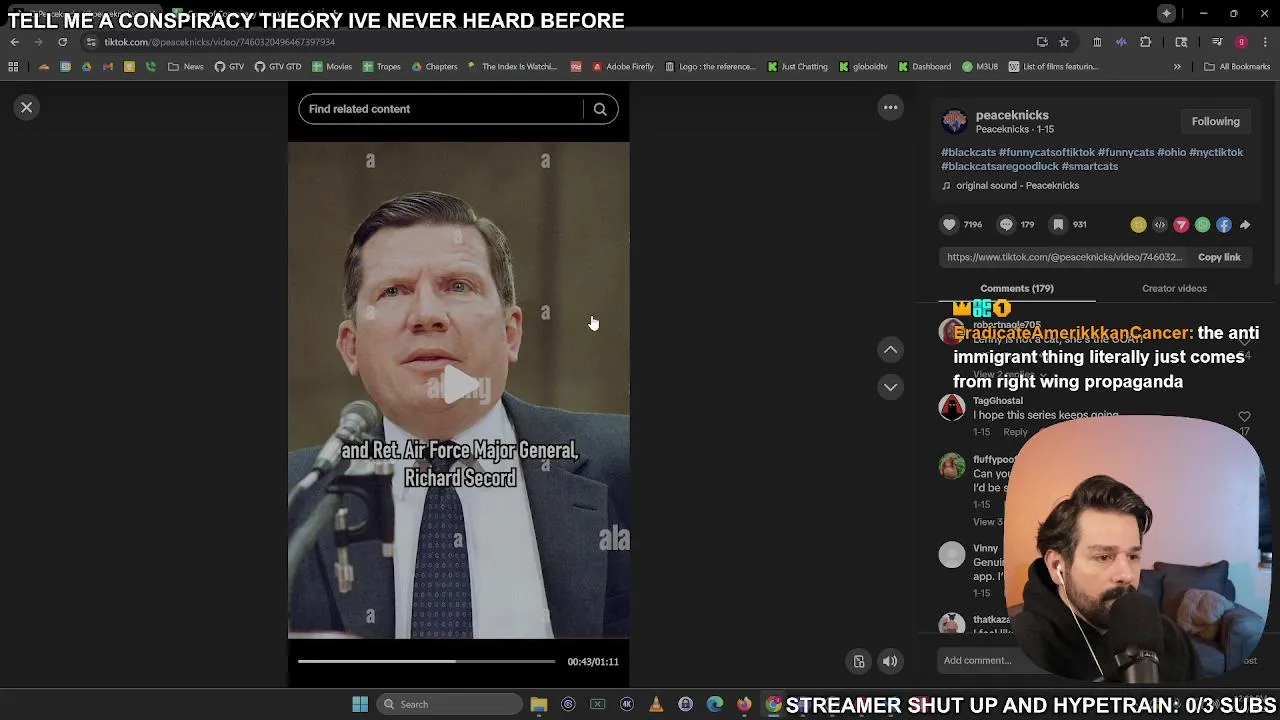Click the yellow repost share icon
The image size is (1280, 720).
1138,225
